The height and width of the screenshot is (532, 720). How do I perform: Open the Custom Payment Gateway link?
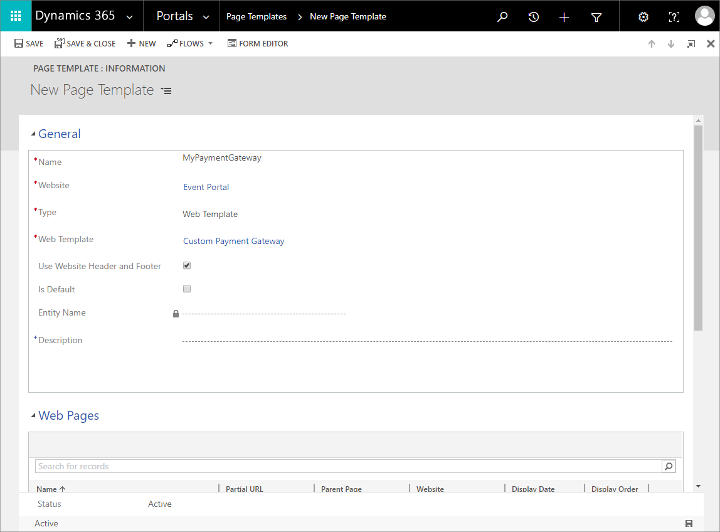(x=234, y=241)
